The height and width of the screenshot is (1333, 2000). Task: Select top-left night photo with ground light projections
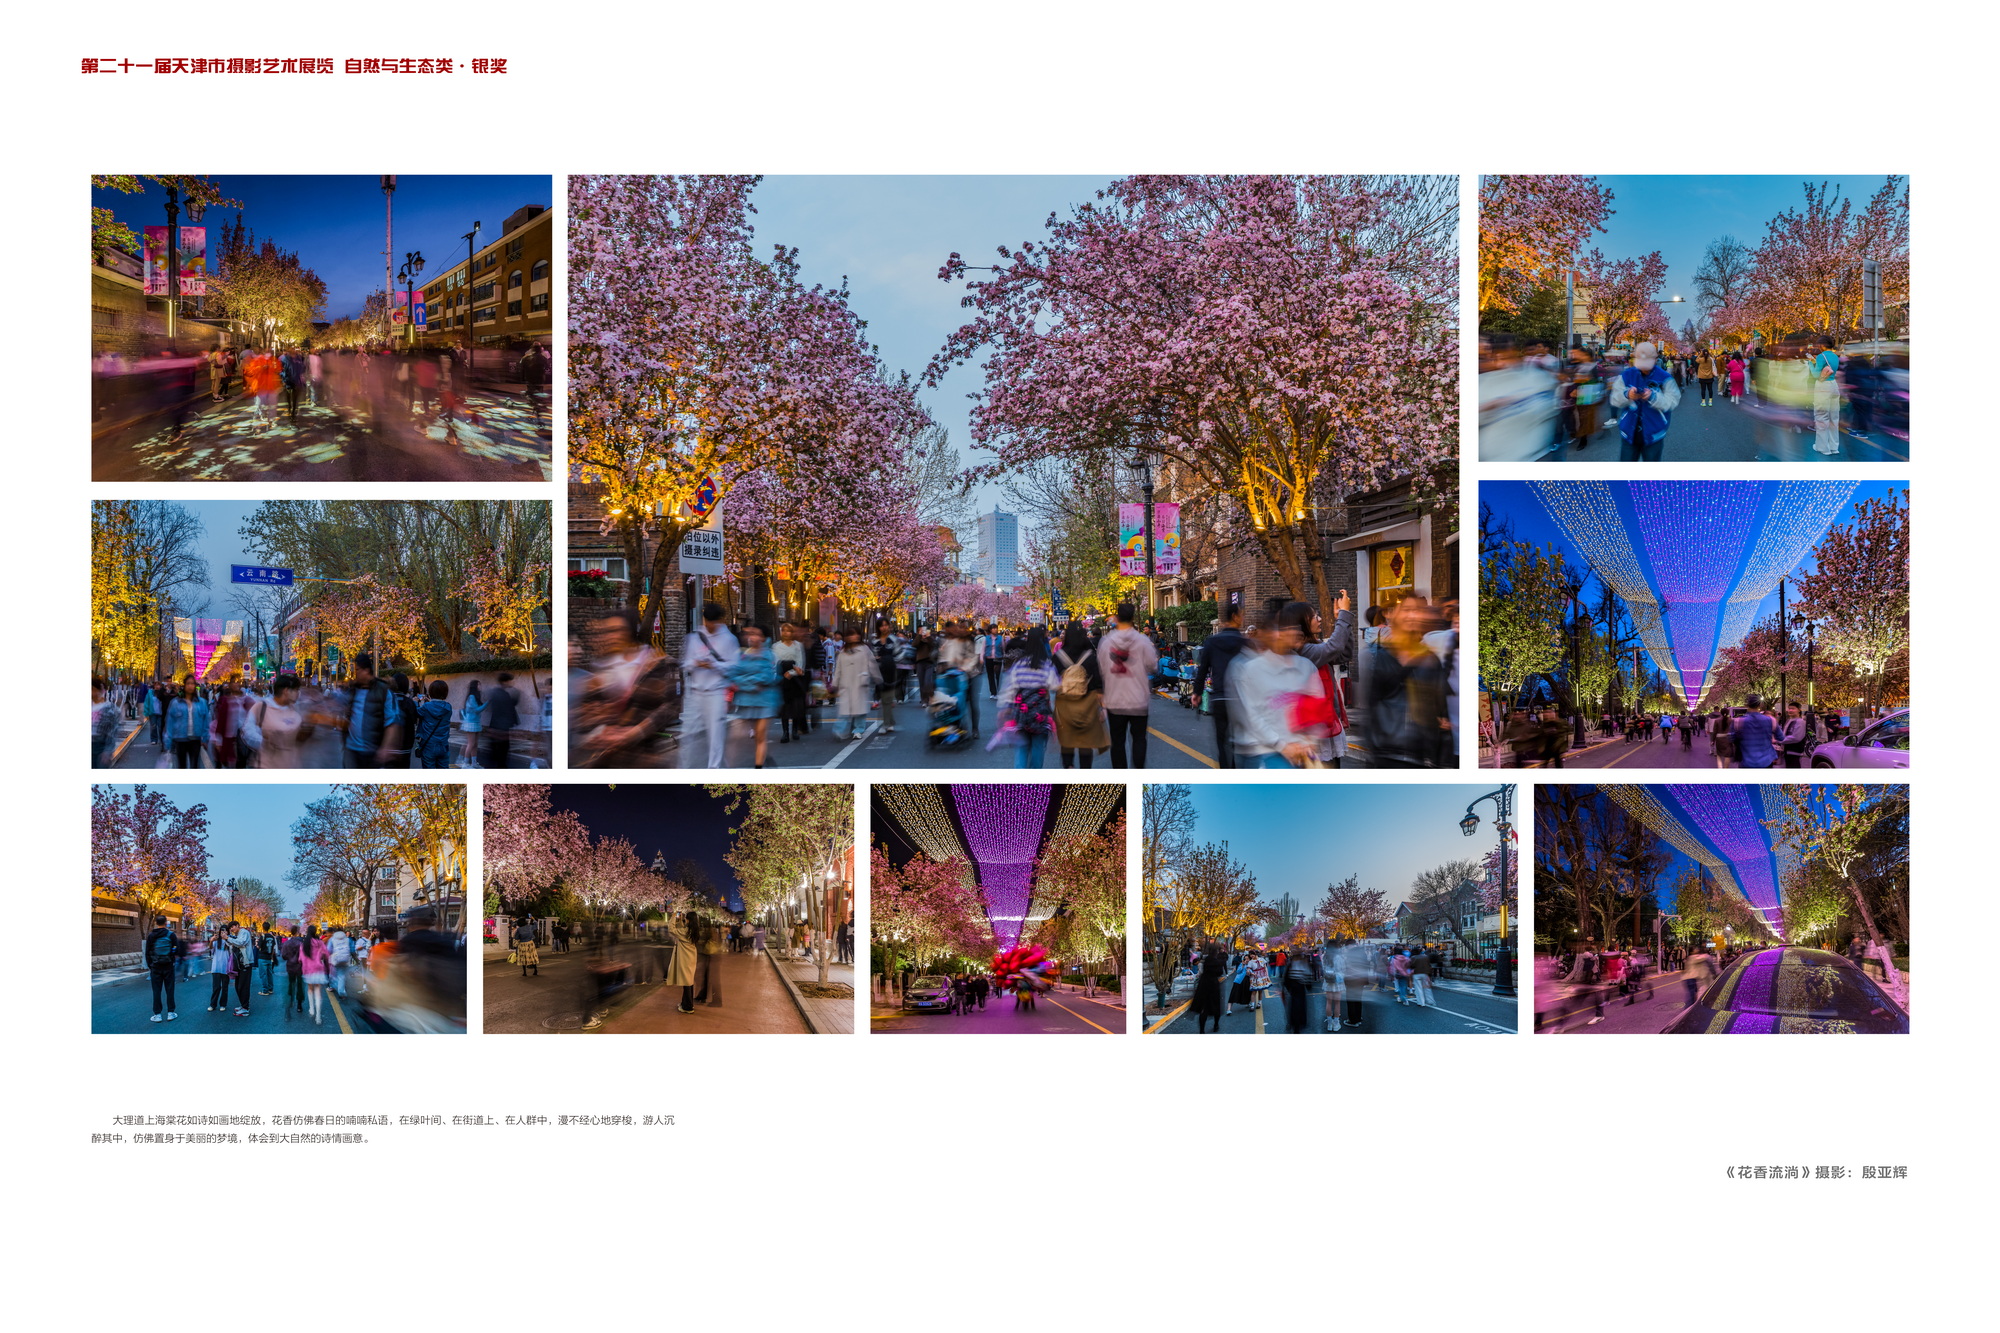321,328
